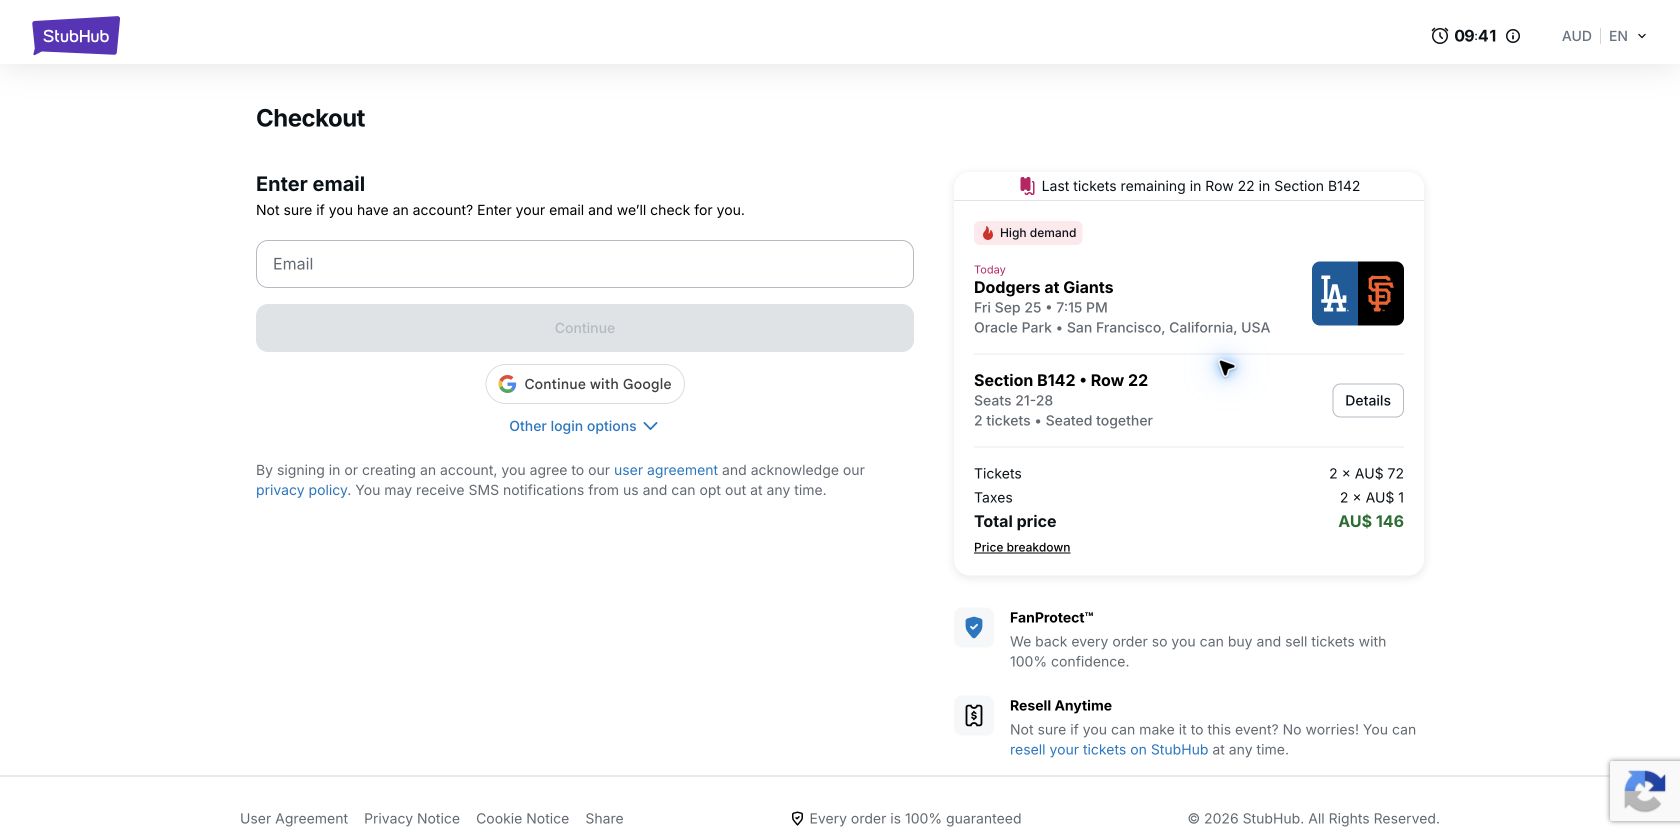Show timer info via the info icon

[x=1513, y=36]
